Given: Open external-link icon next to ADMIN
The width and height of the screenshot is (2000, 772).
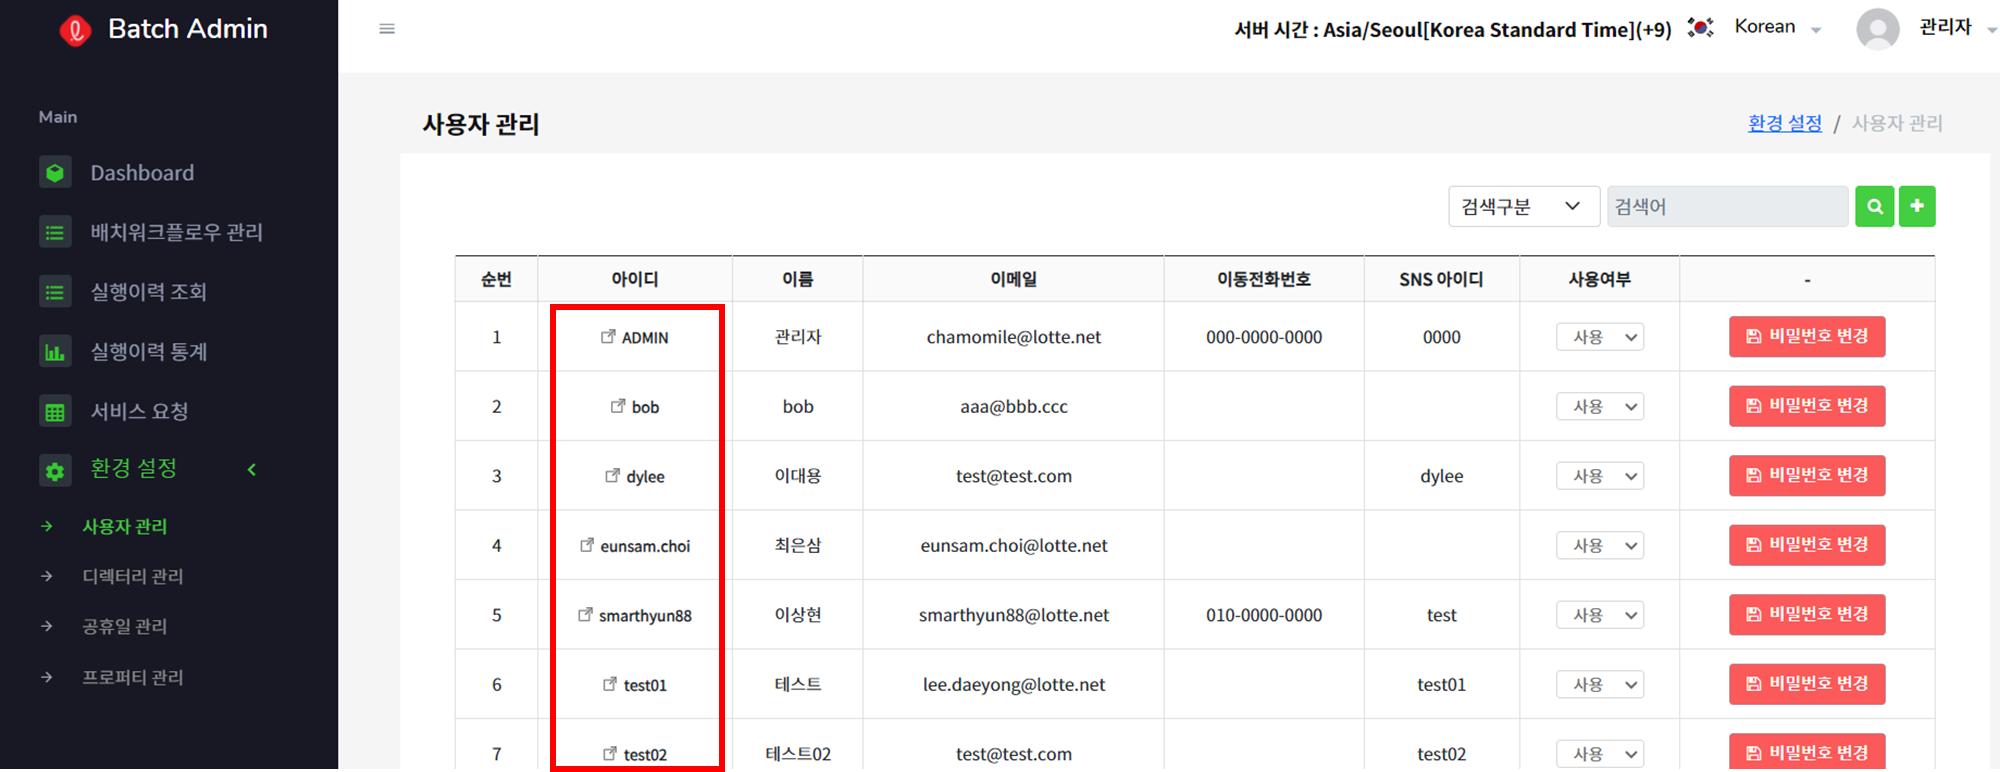Looking at the screenshot, I should [x=608, y=337].
